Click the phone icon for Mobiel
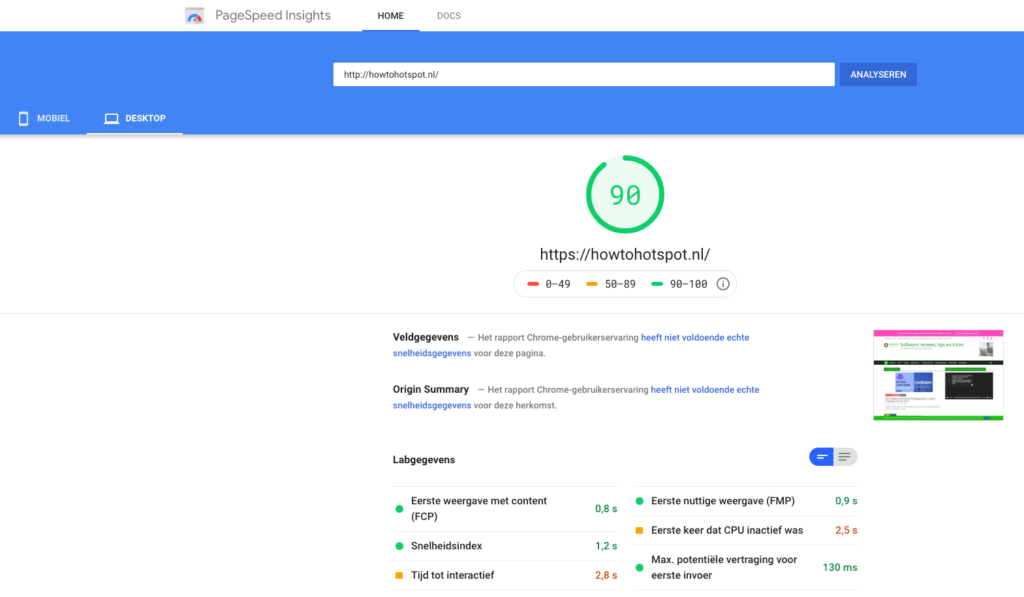Screen dimensions: 1024x597 point(23,118)
